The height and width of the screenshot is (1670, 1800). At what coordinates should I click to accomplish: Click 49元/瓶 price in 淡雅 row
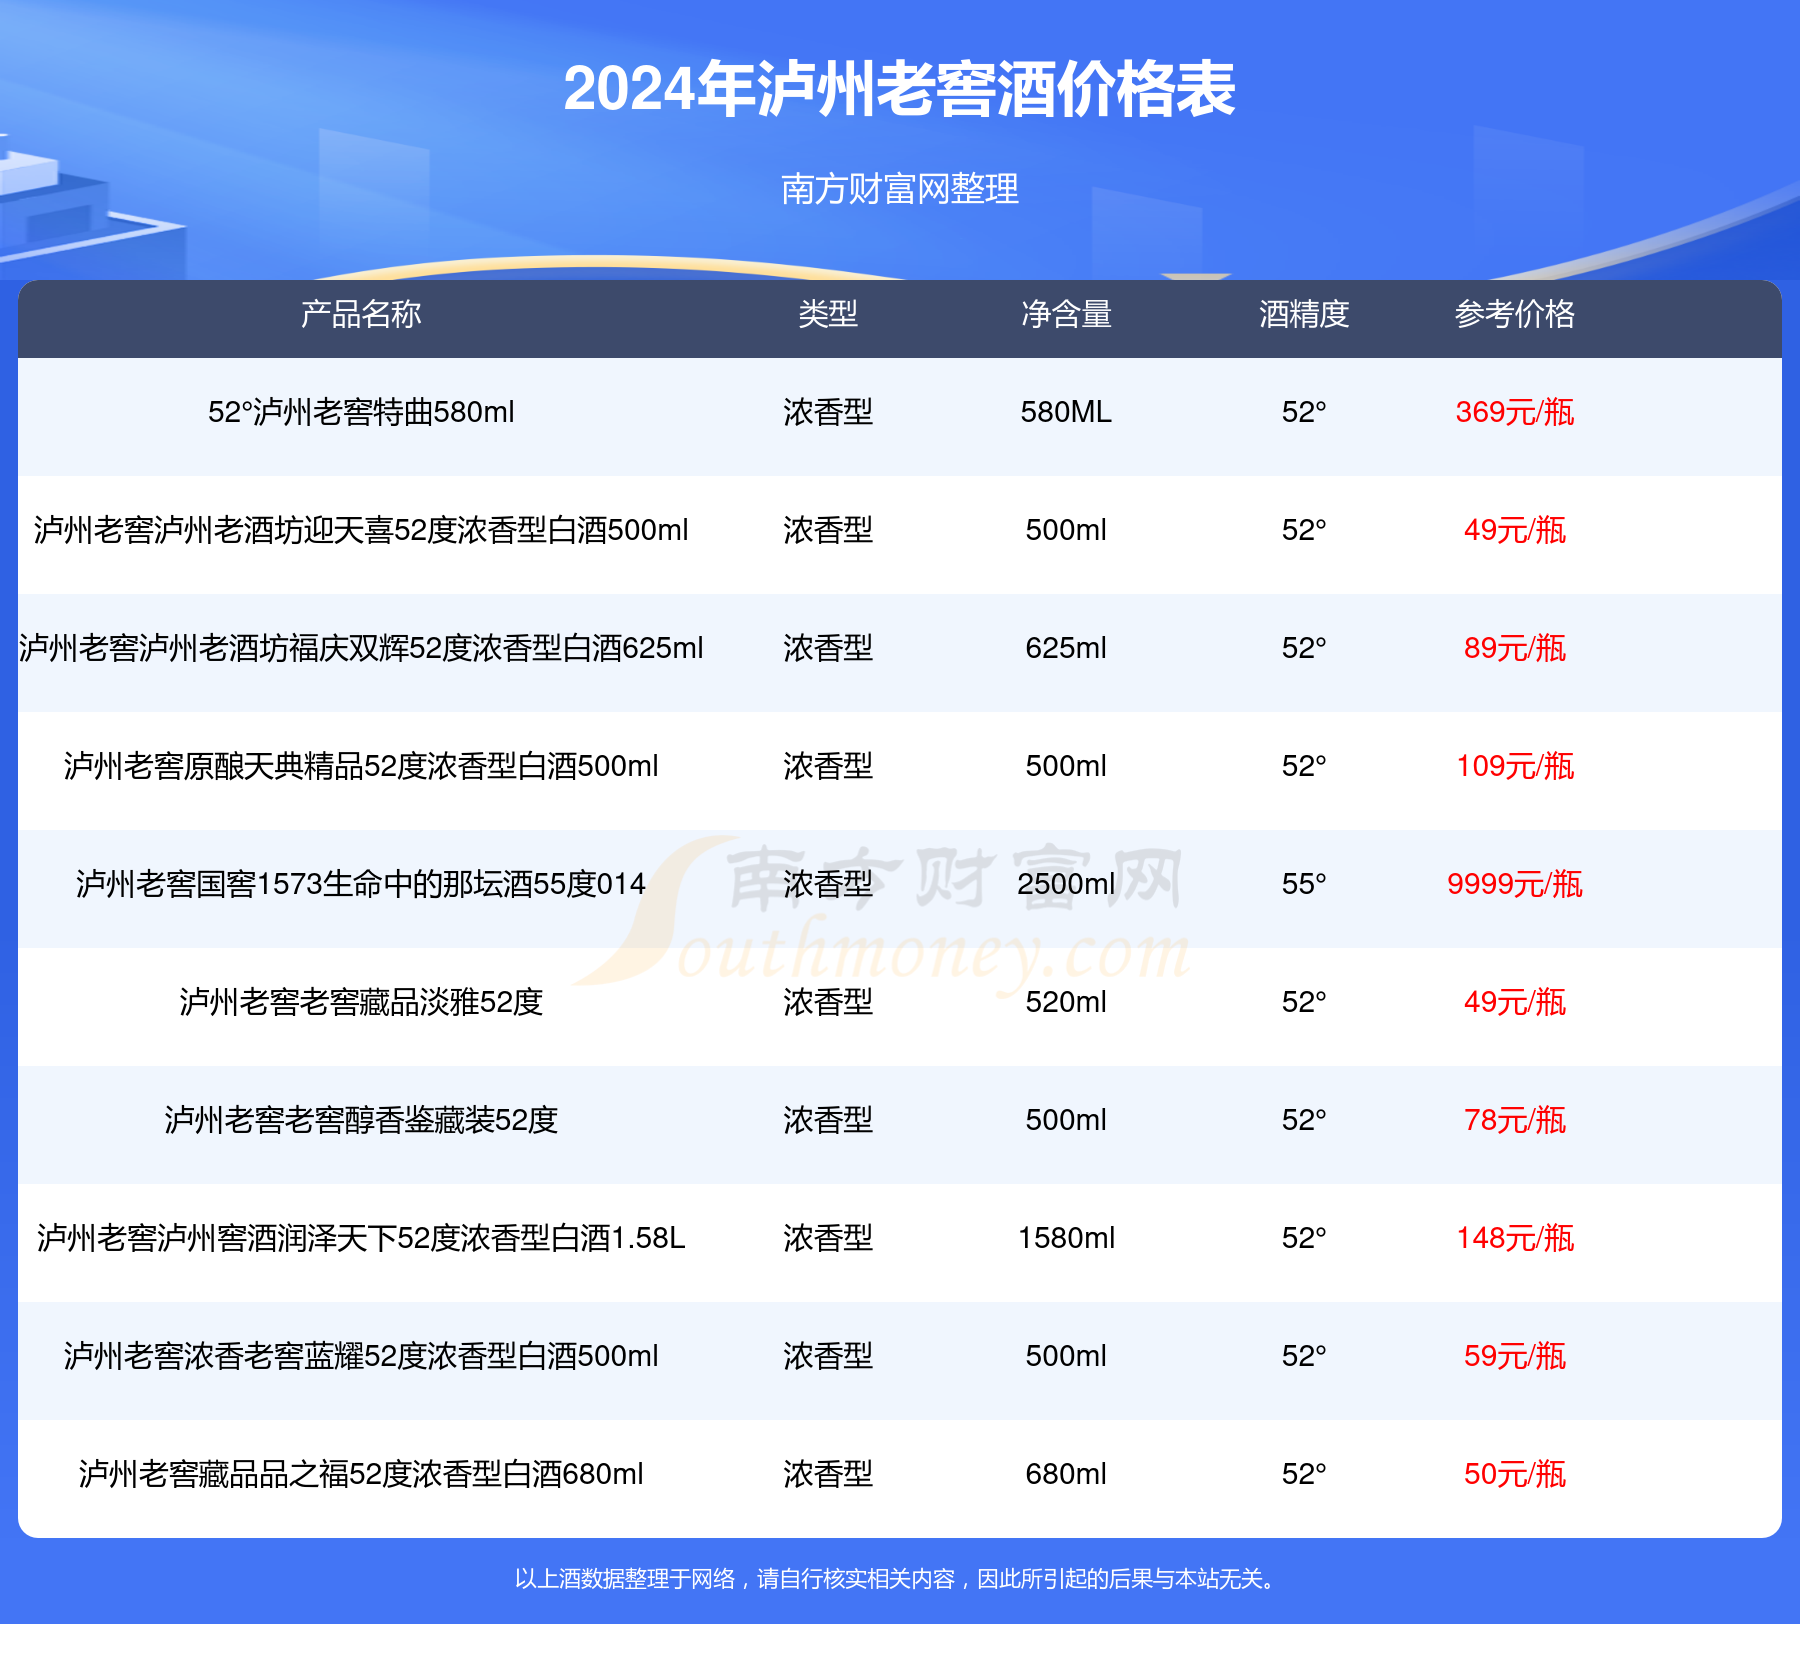click(1515, 1002)
